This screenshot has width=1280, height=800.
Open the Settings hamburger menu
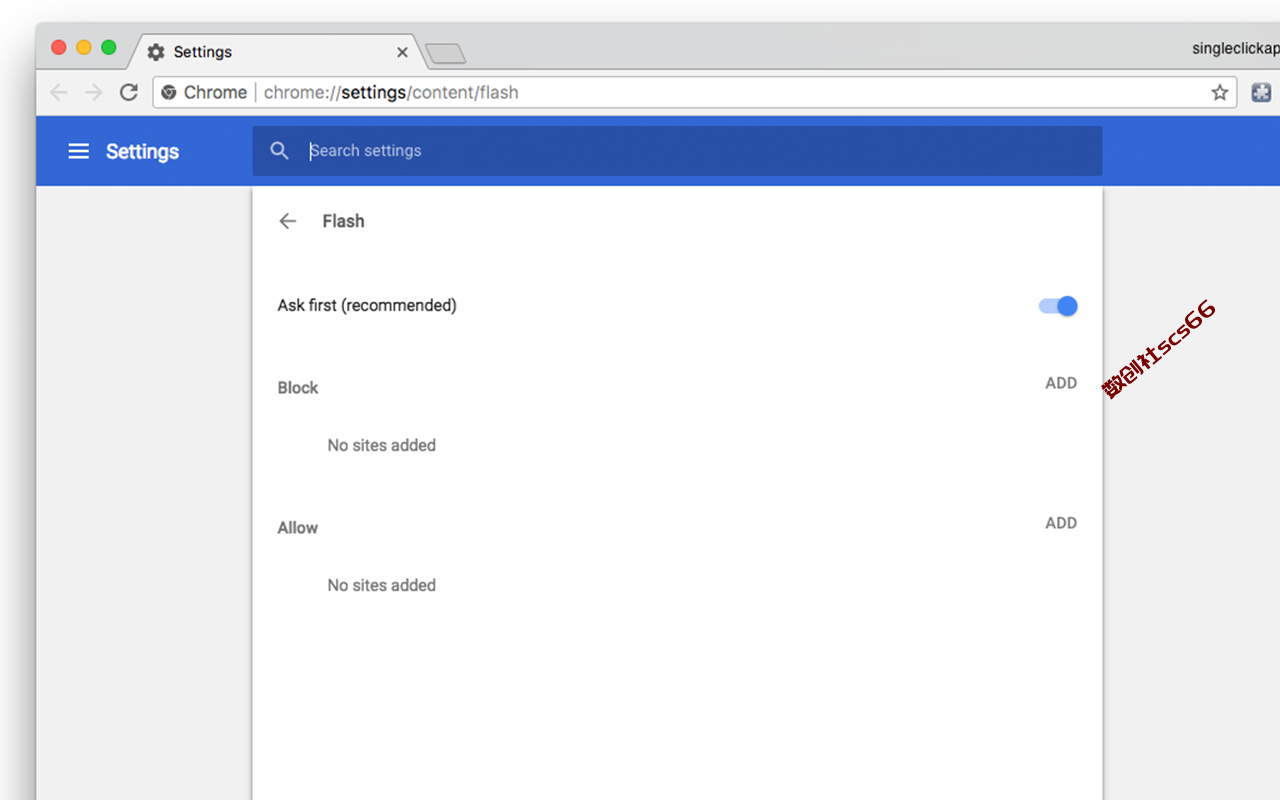pos(78,151)
